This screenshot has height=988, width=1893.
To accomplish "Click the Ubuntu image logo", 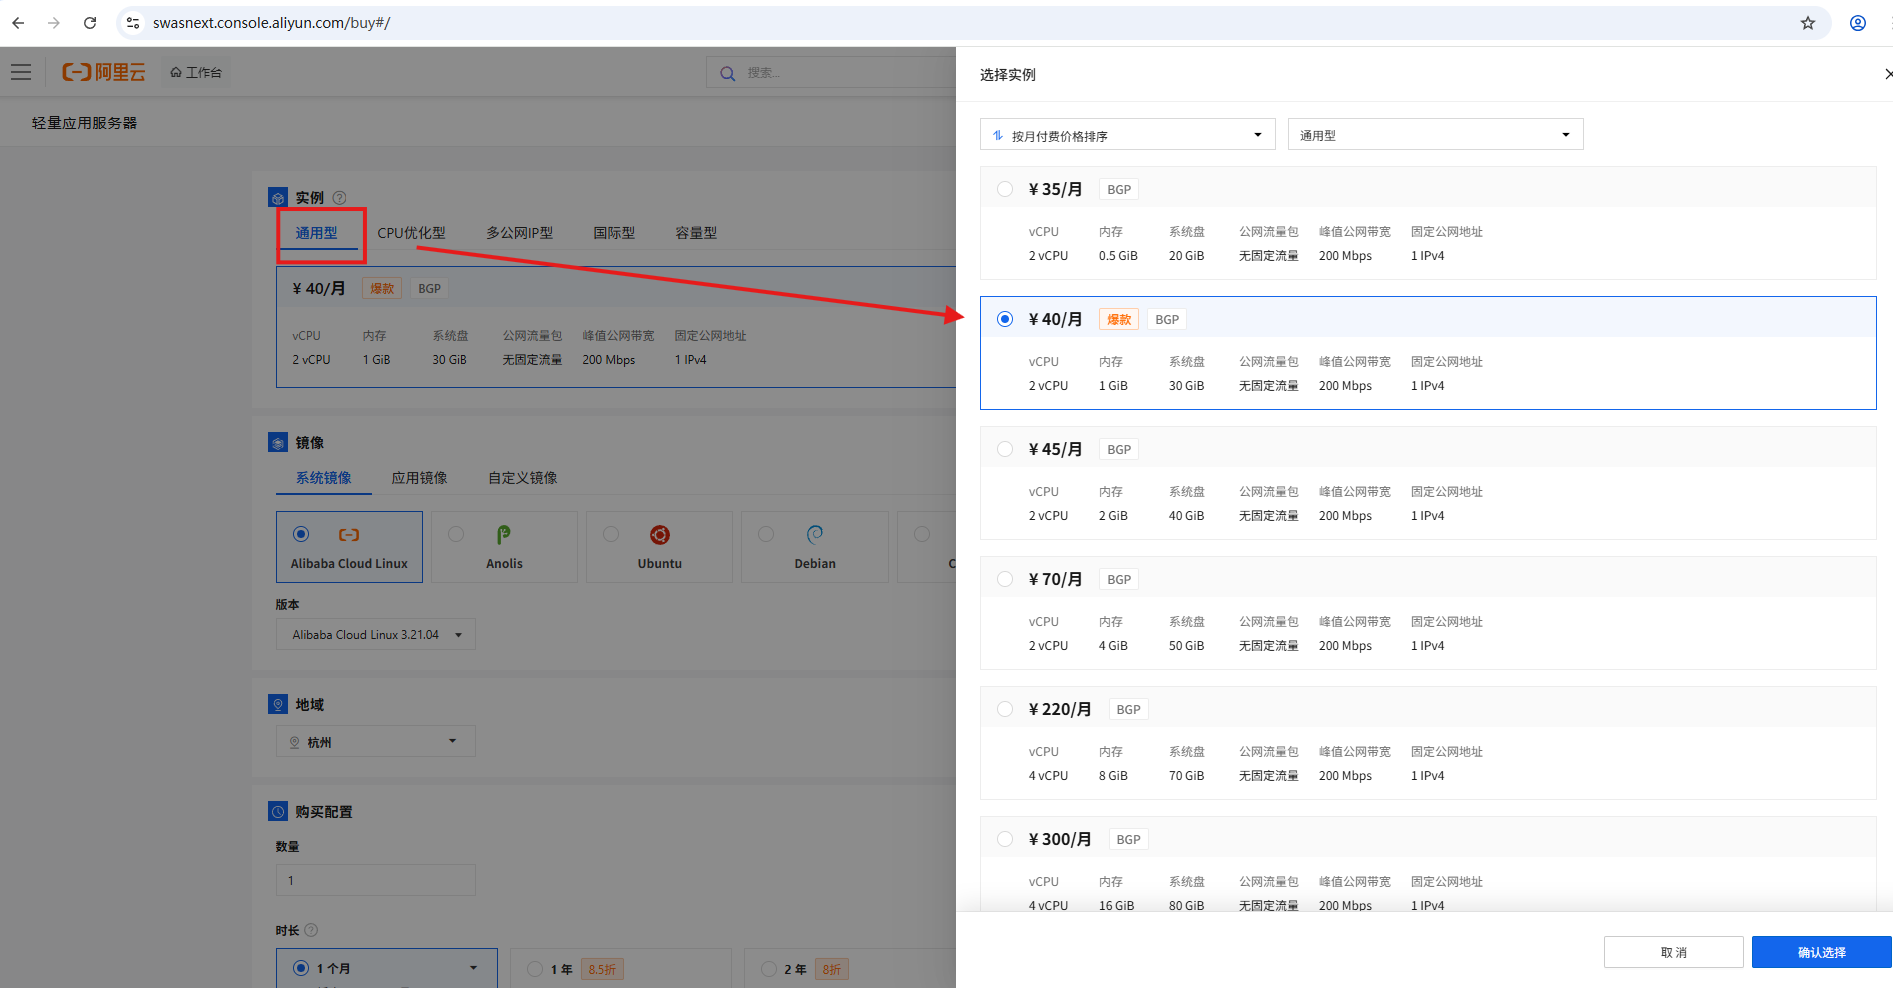I will pos(660,535).
